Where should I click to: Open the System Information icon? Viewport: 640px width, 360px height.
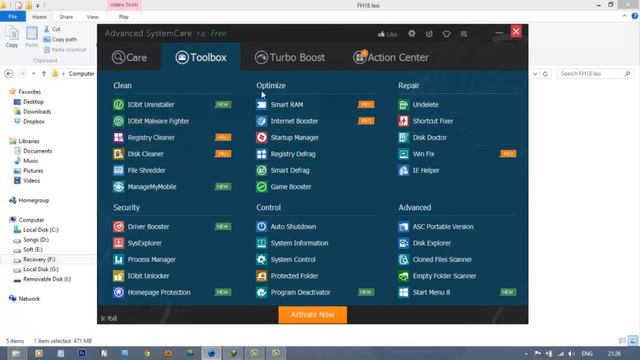262,243
